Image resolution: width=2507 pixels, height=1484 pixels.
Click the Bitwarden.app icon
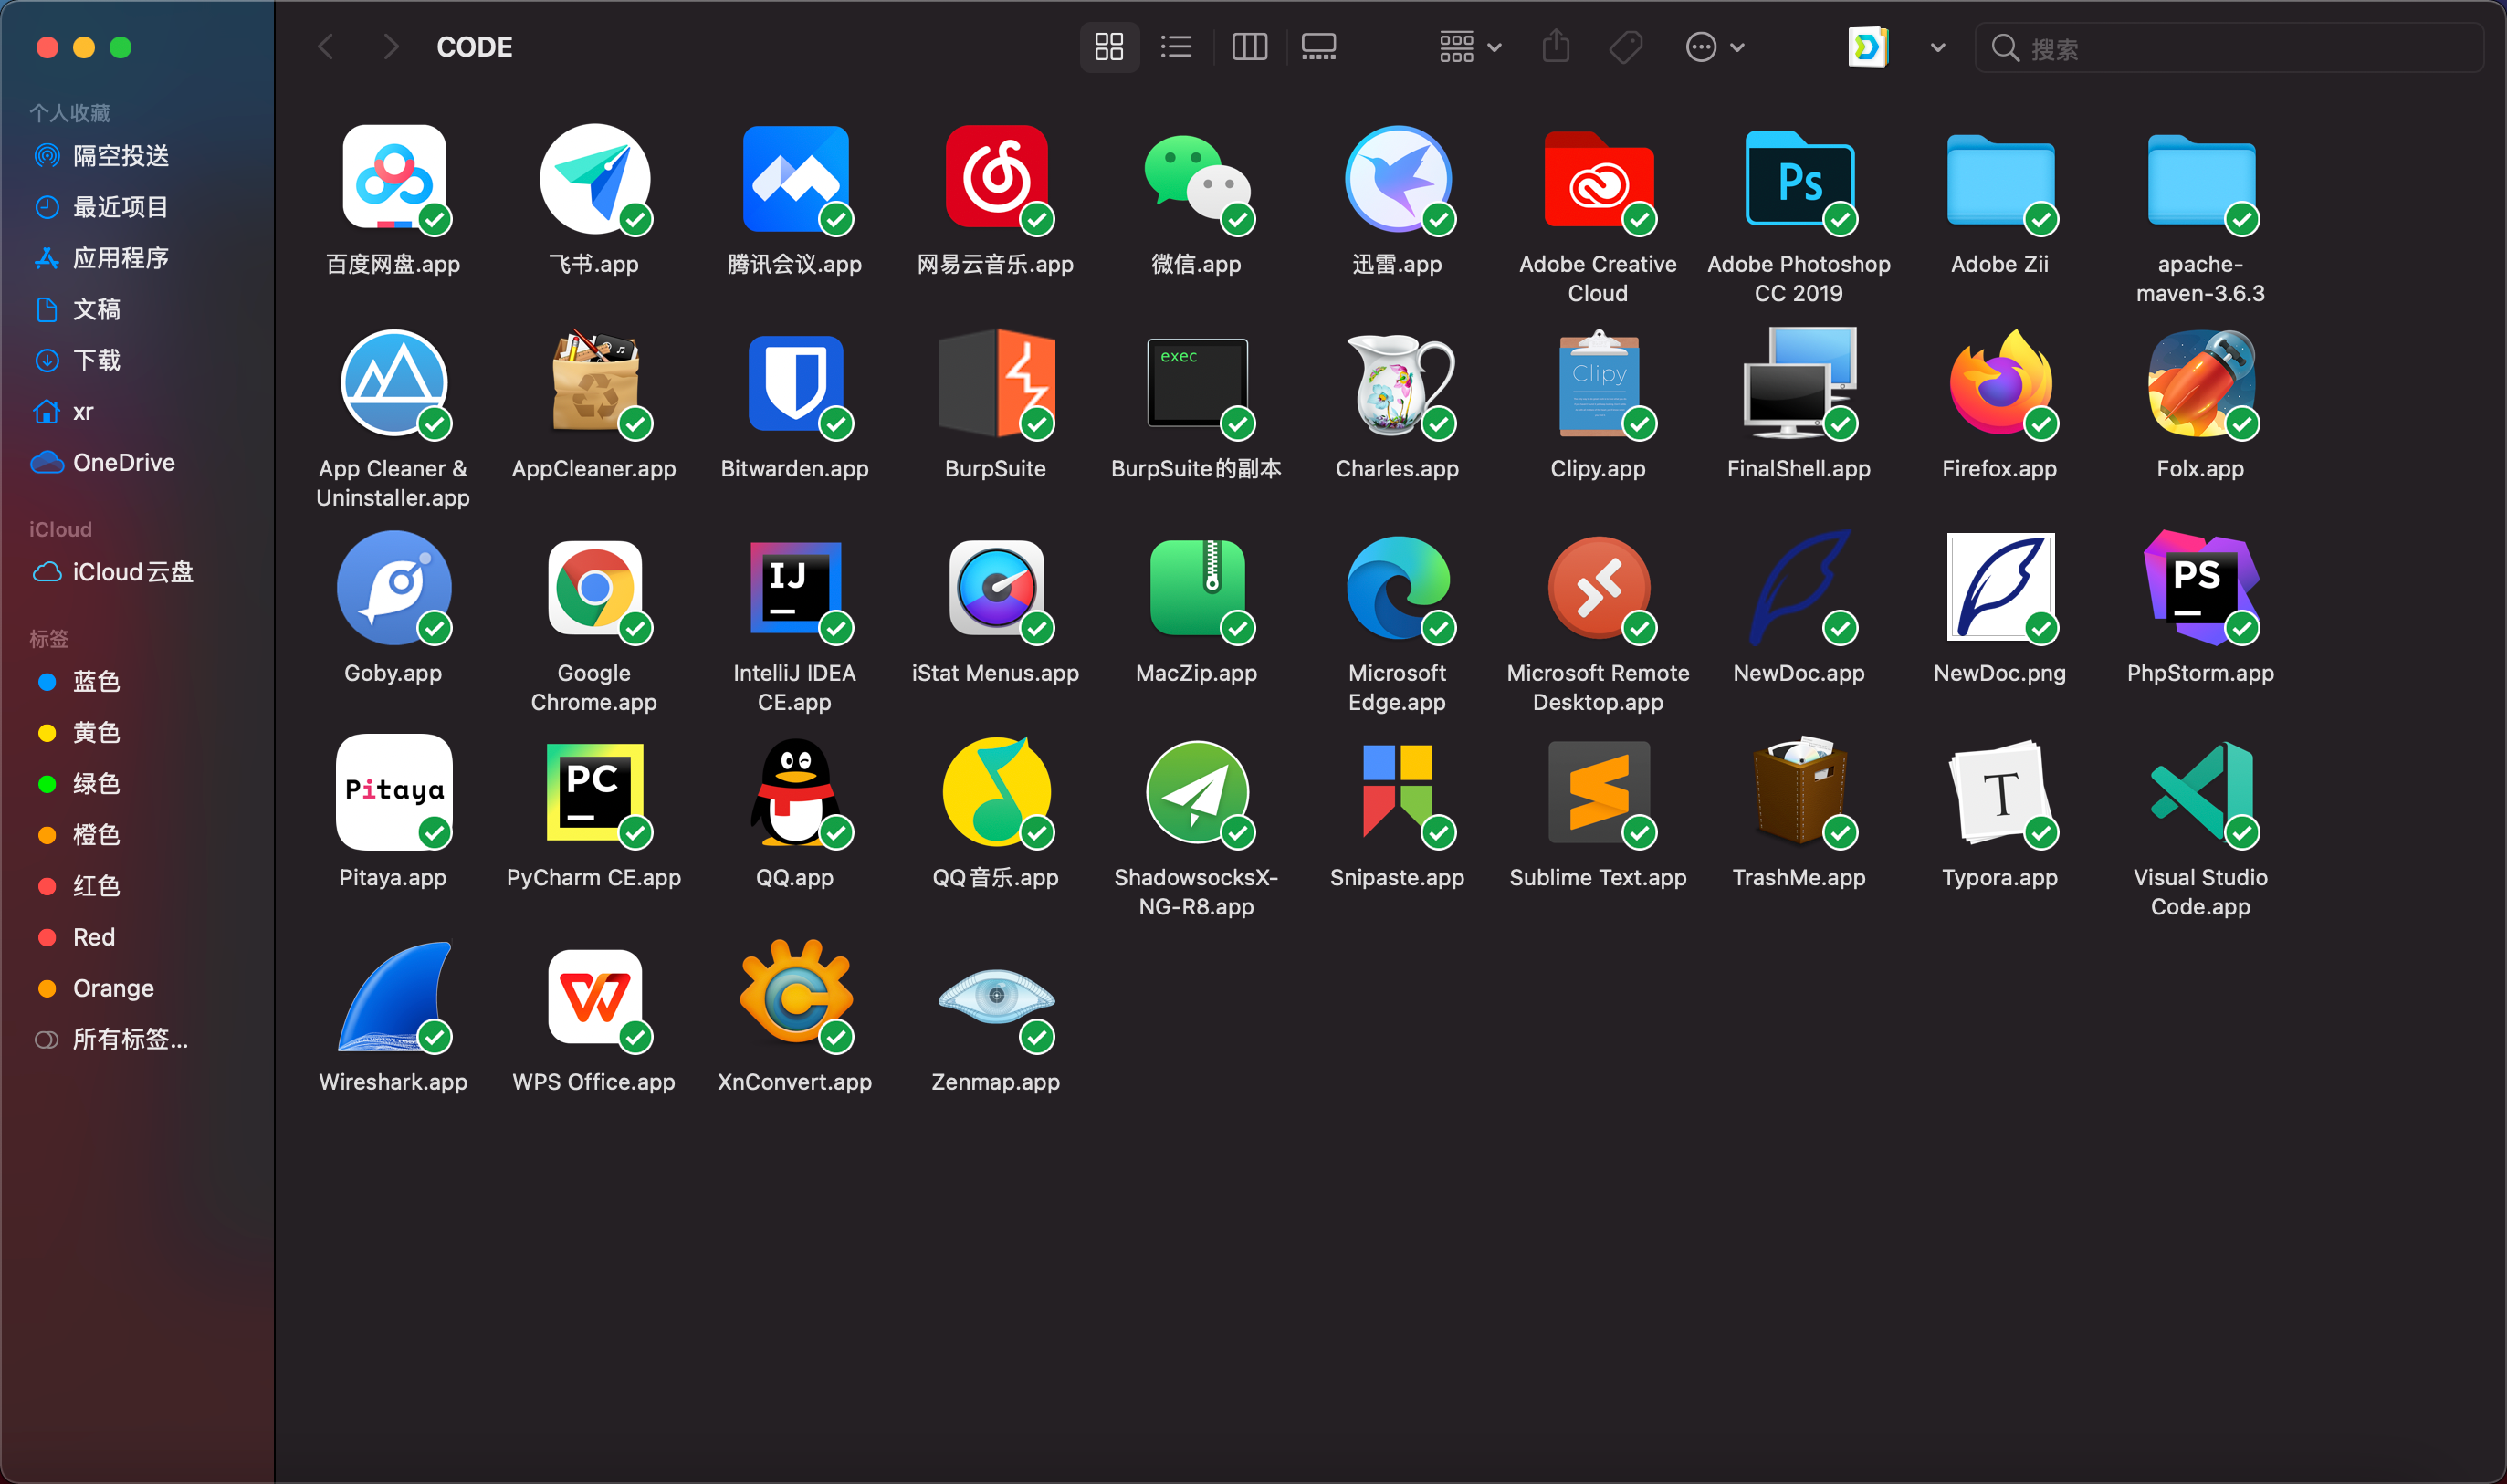tap(795, 384)
